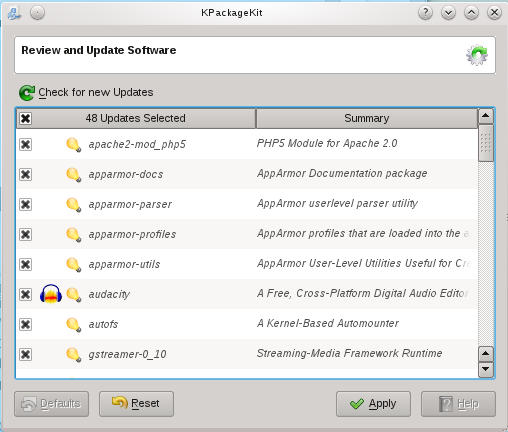Deselect the audacity package checkbox
Image resolution: width=508 pixels, height=432 pixels.
point(26,294)
